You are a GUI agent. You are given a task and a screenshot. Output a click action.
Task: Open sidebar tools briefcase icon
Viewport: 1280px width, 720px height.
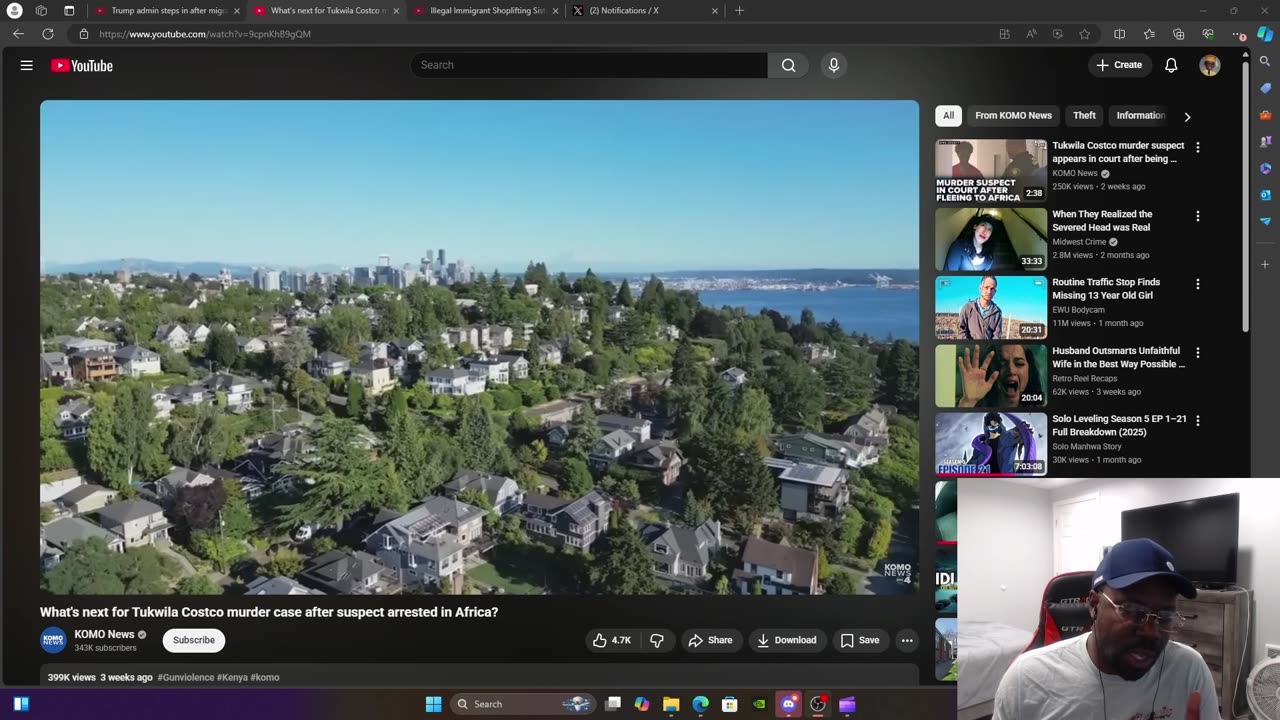[1265, 115]
